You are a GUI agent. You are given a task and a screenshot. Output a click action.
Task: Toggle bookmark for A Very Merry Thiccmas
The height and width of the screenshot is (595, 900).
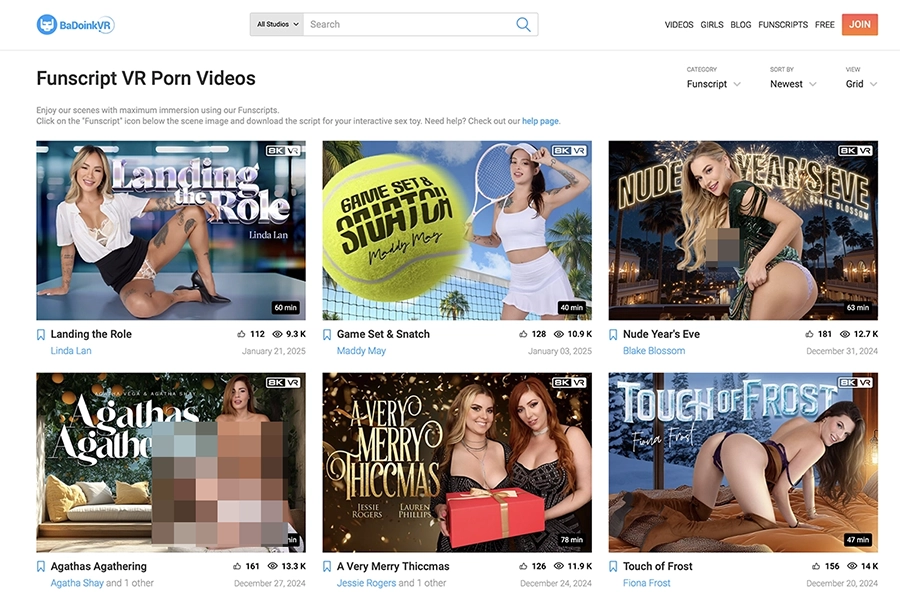click(x=327, y=567)
